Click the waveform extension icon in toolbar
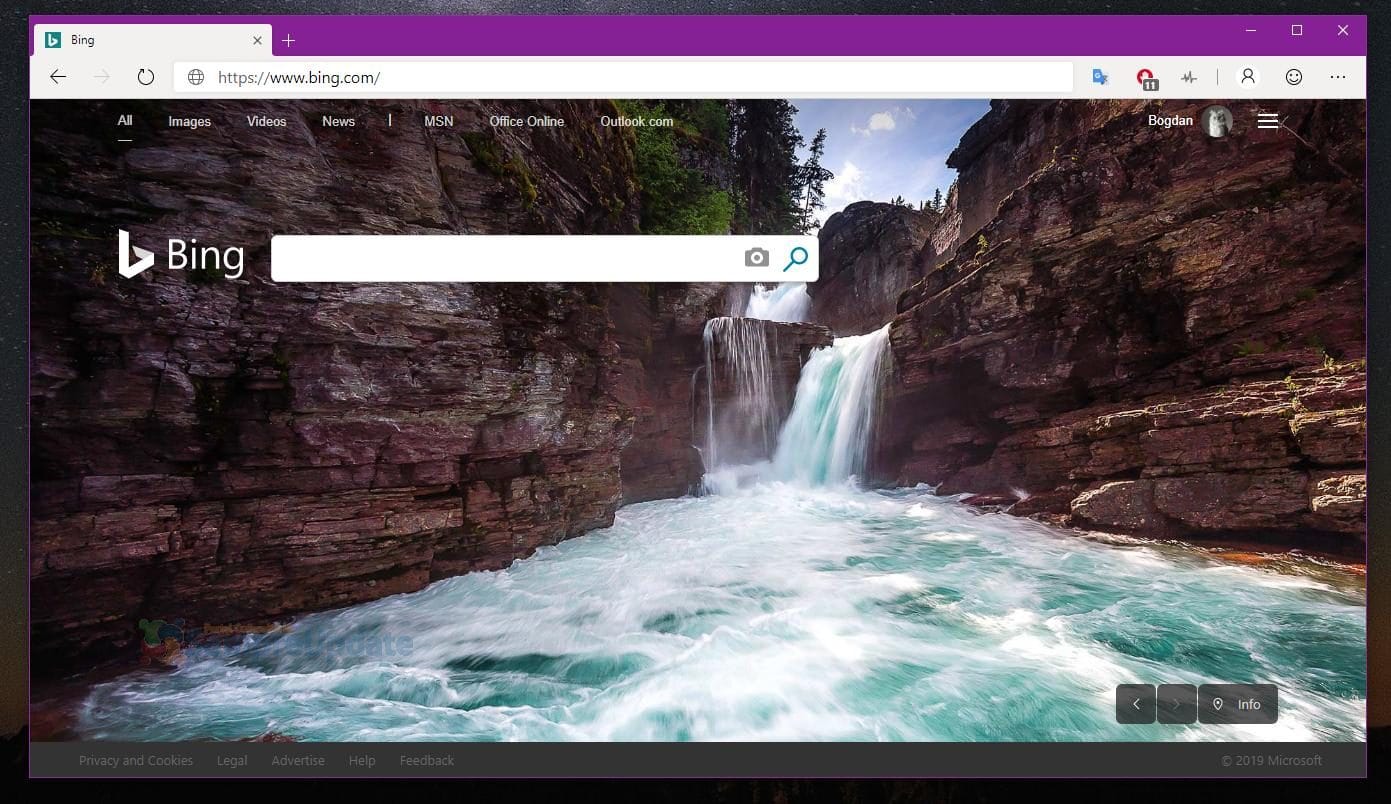 click(1189, 77)
